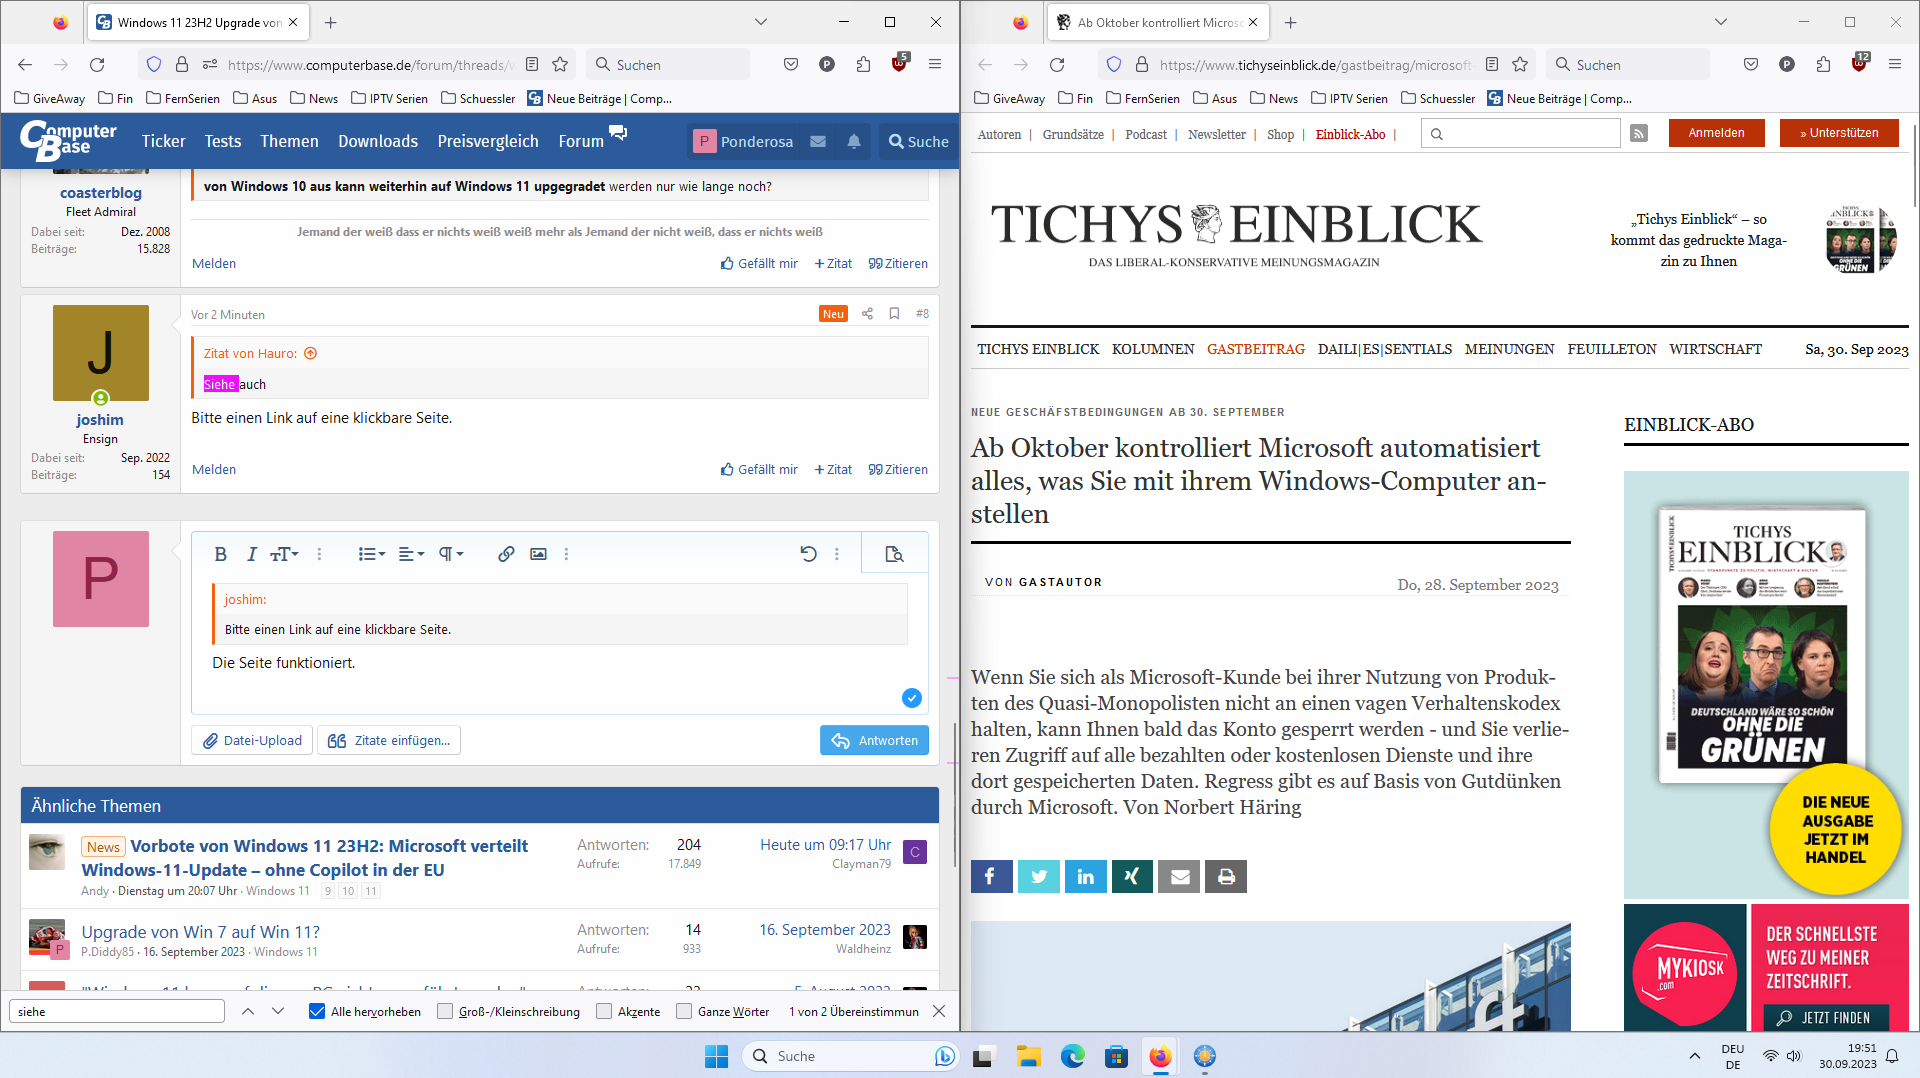Click the ComputerBase Suche button
This screenshot has height=1078, width=1920.
[919, 141]
